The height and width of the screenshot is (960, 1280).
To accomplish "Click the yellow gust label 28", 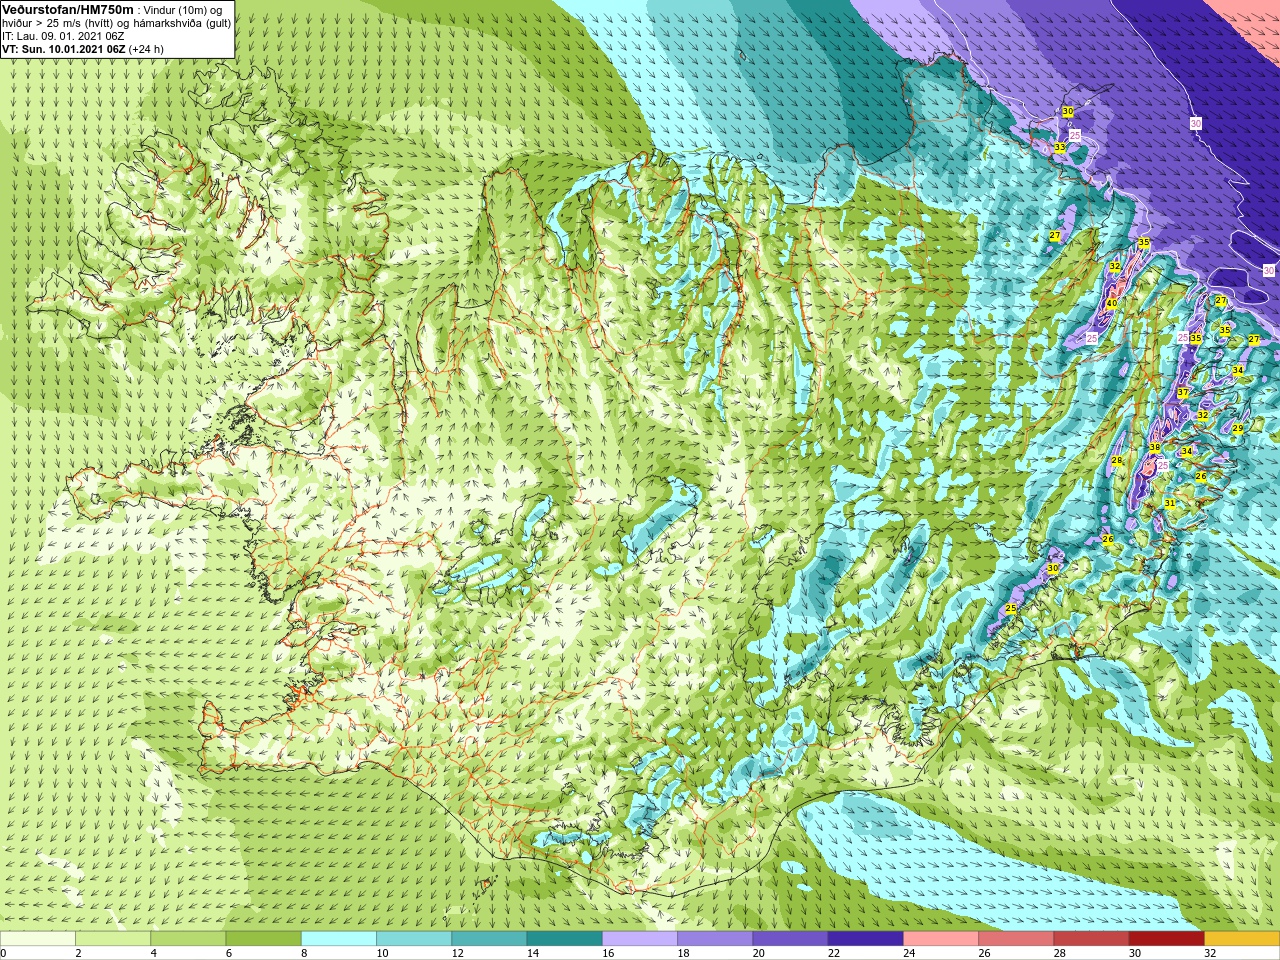I will (1117, 461).
